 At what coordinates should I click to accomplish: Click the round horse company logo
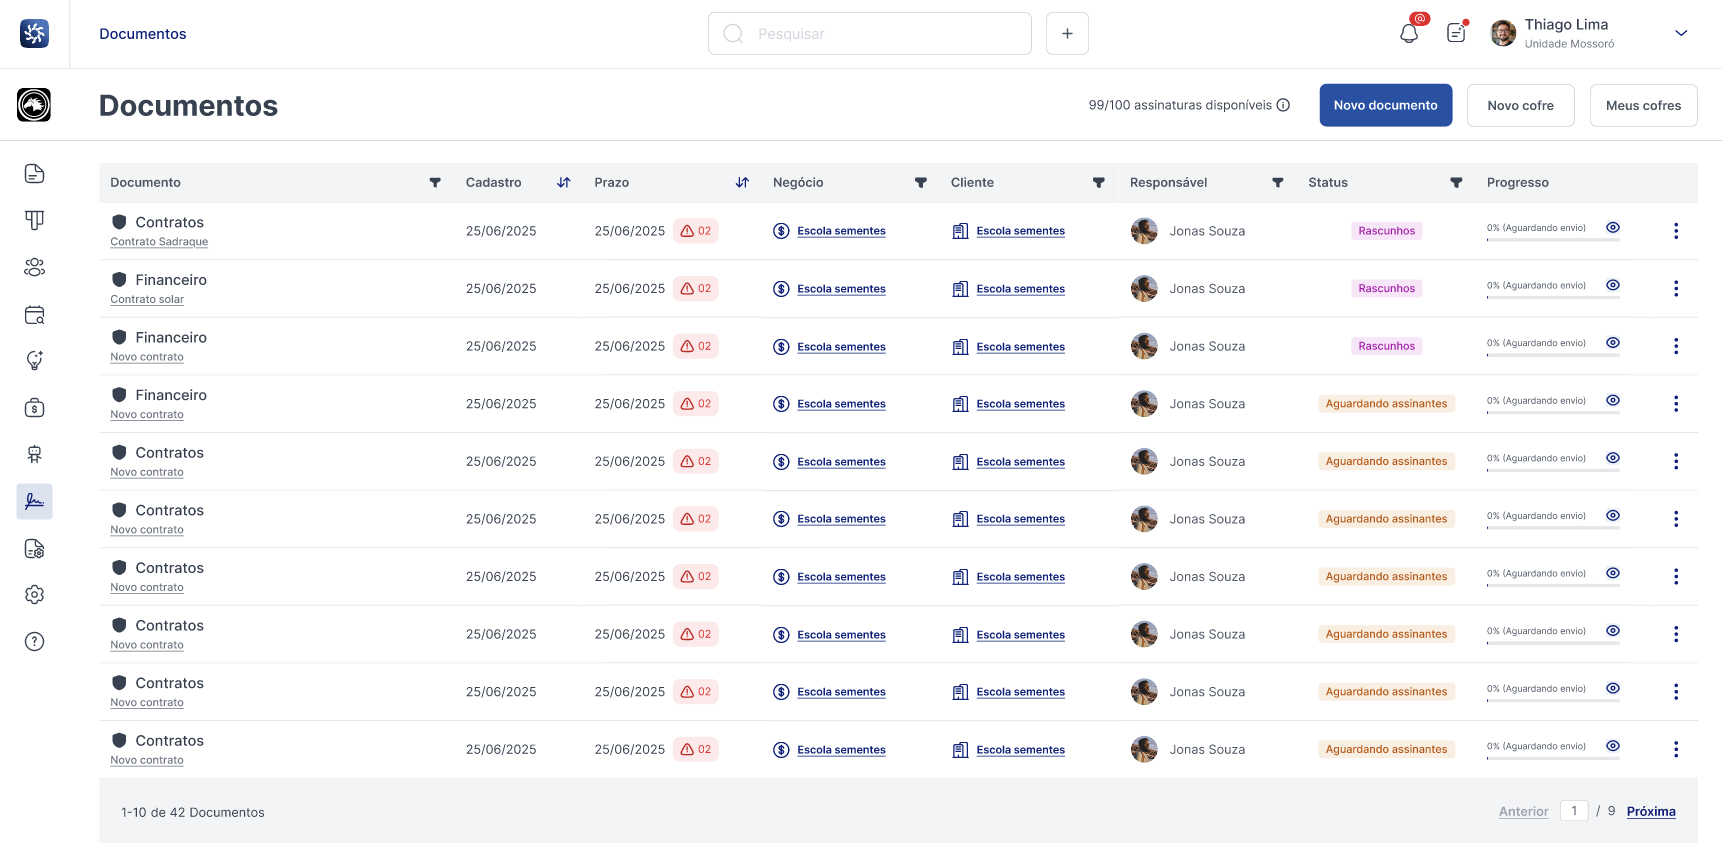tap(34, 105)
